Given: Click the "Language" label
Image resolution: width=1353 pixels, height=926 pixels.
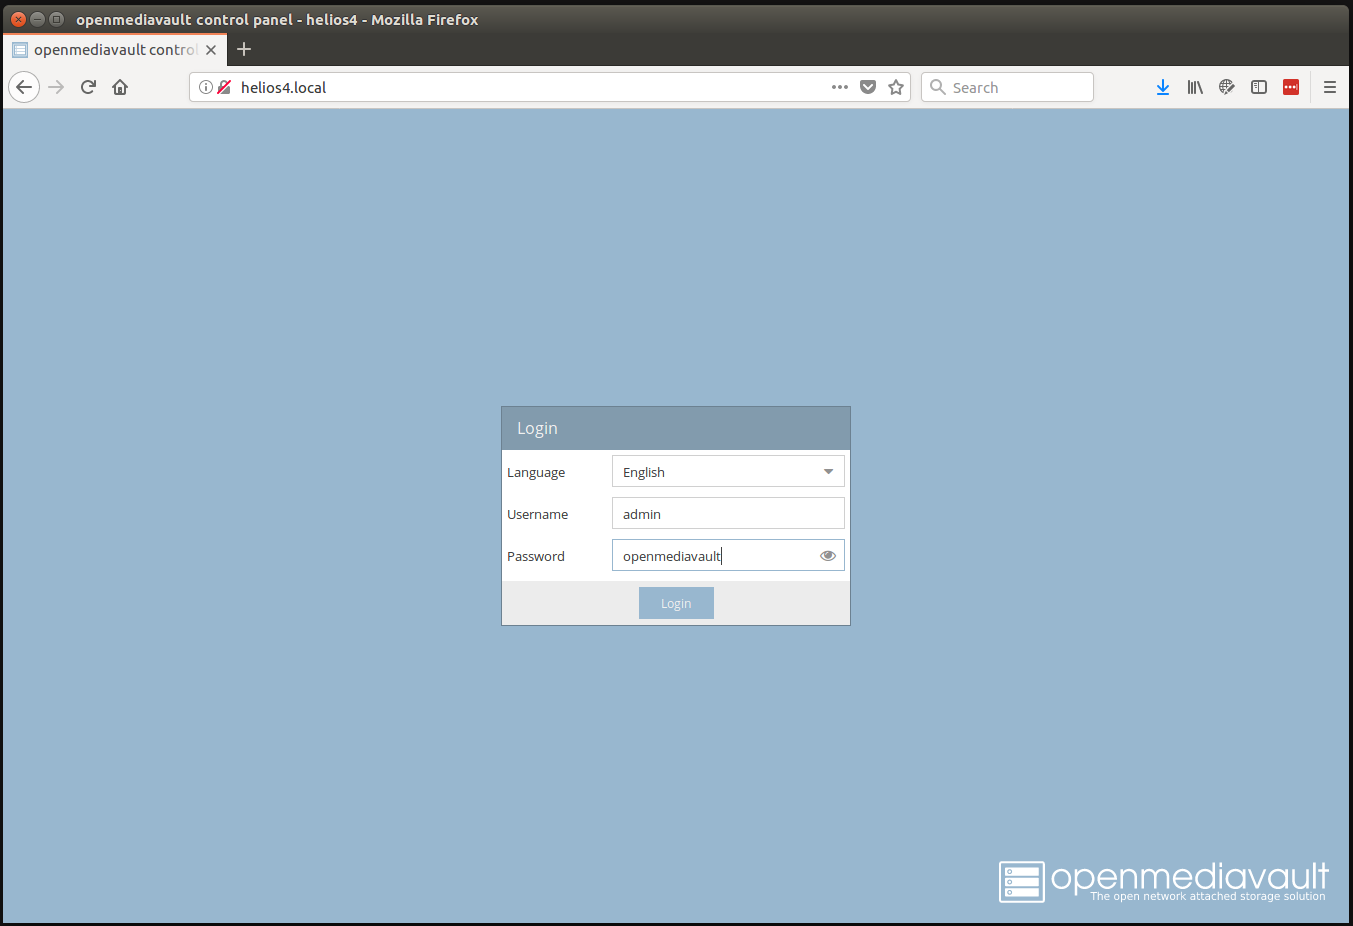Looking at the screenshot, I should [536, 472].
